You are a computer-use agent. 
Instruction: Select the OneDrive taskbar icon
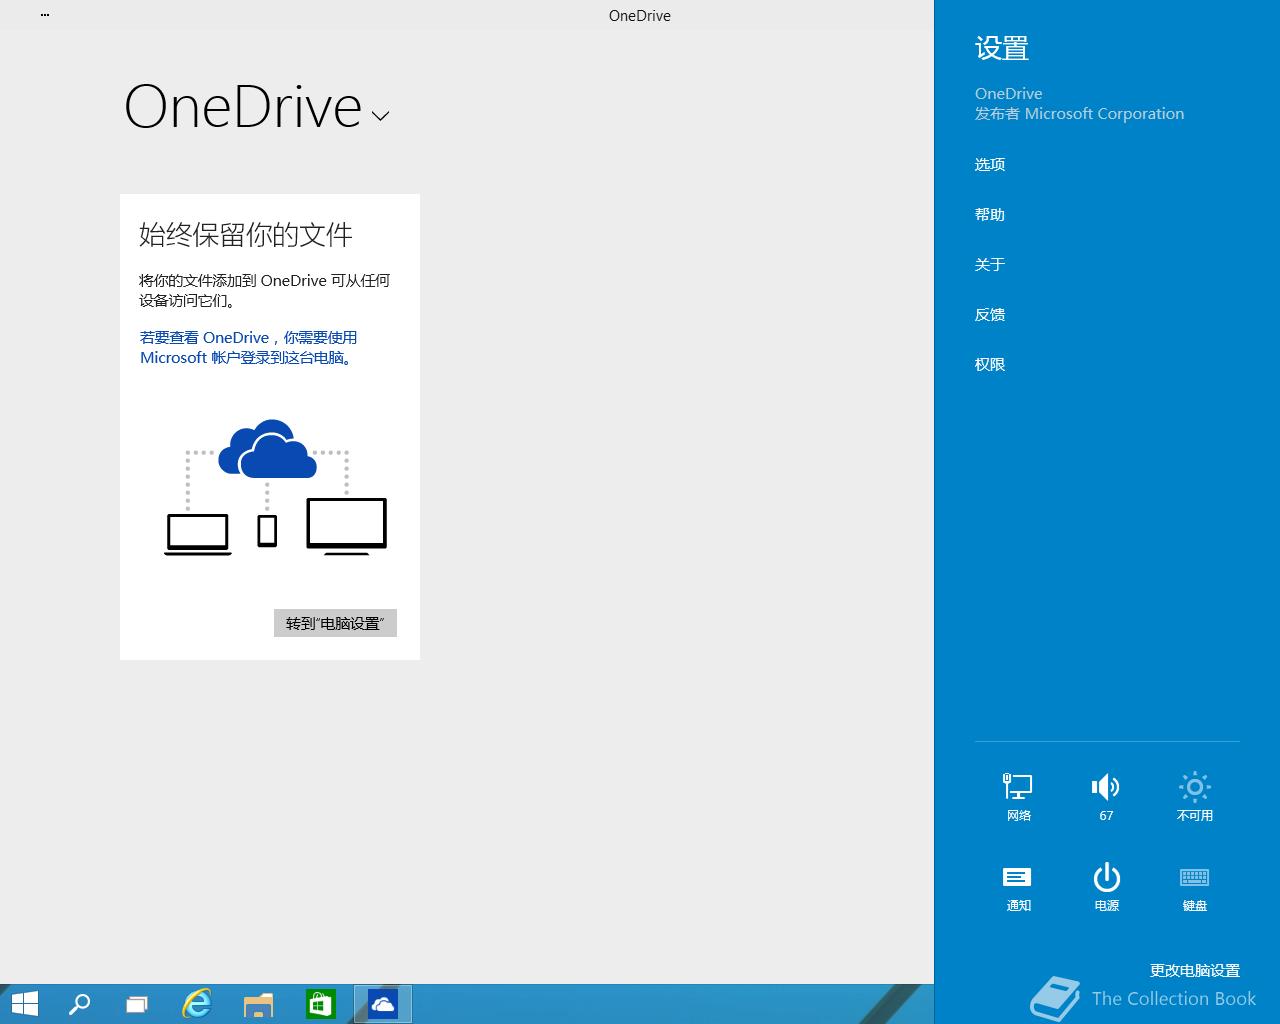pyautogui.click(x=383, y=1004)
